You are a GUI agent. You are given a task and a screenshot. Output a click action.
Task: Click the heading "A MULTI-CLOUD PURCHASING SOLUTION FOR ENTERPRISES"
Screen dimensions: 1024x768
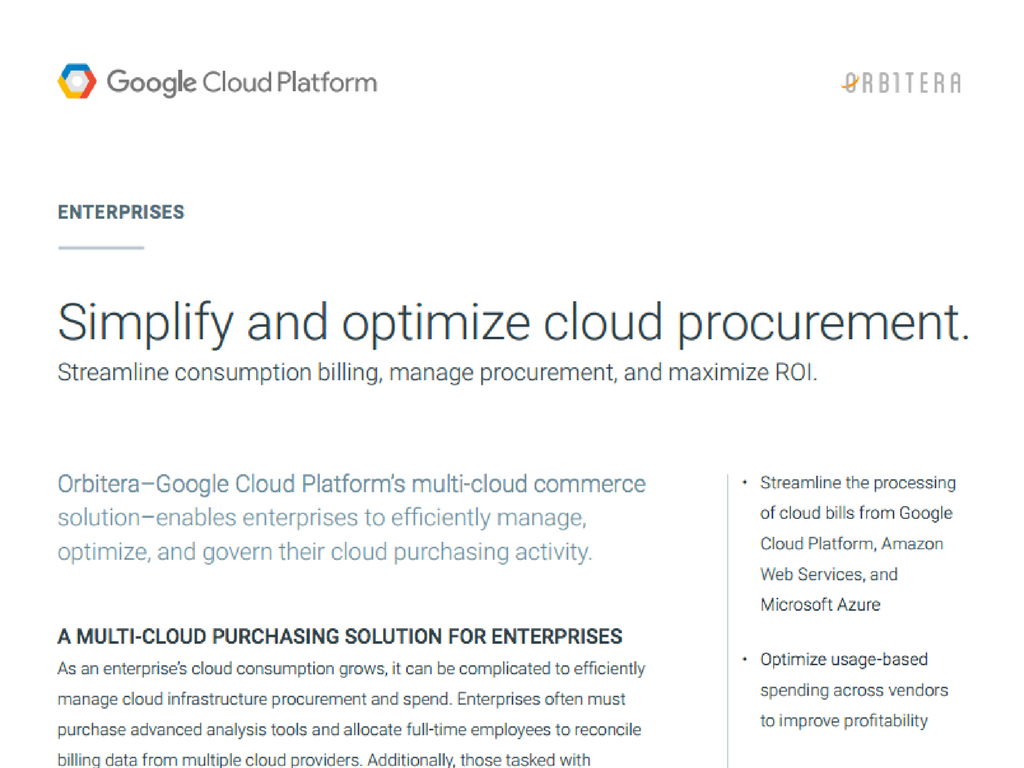point(340,636)
